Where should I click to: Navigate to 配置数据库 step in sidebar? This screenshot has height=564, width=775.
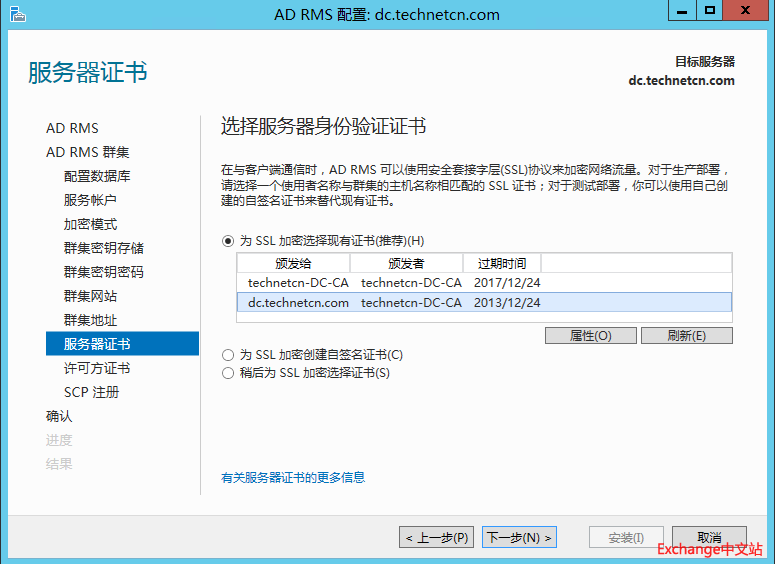pos(97,176)
